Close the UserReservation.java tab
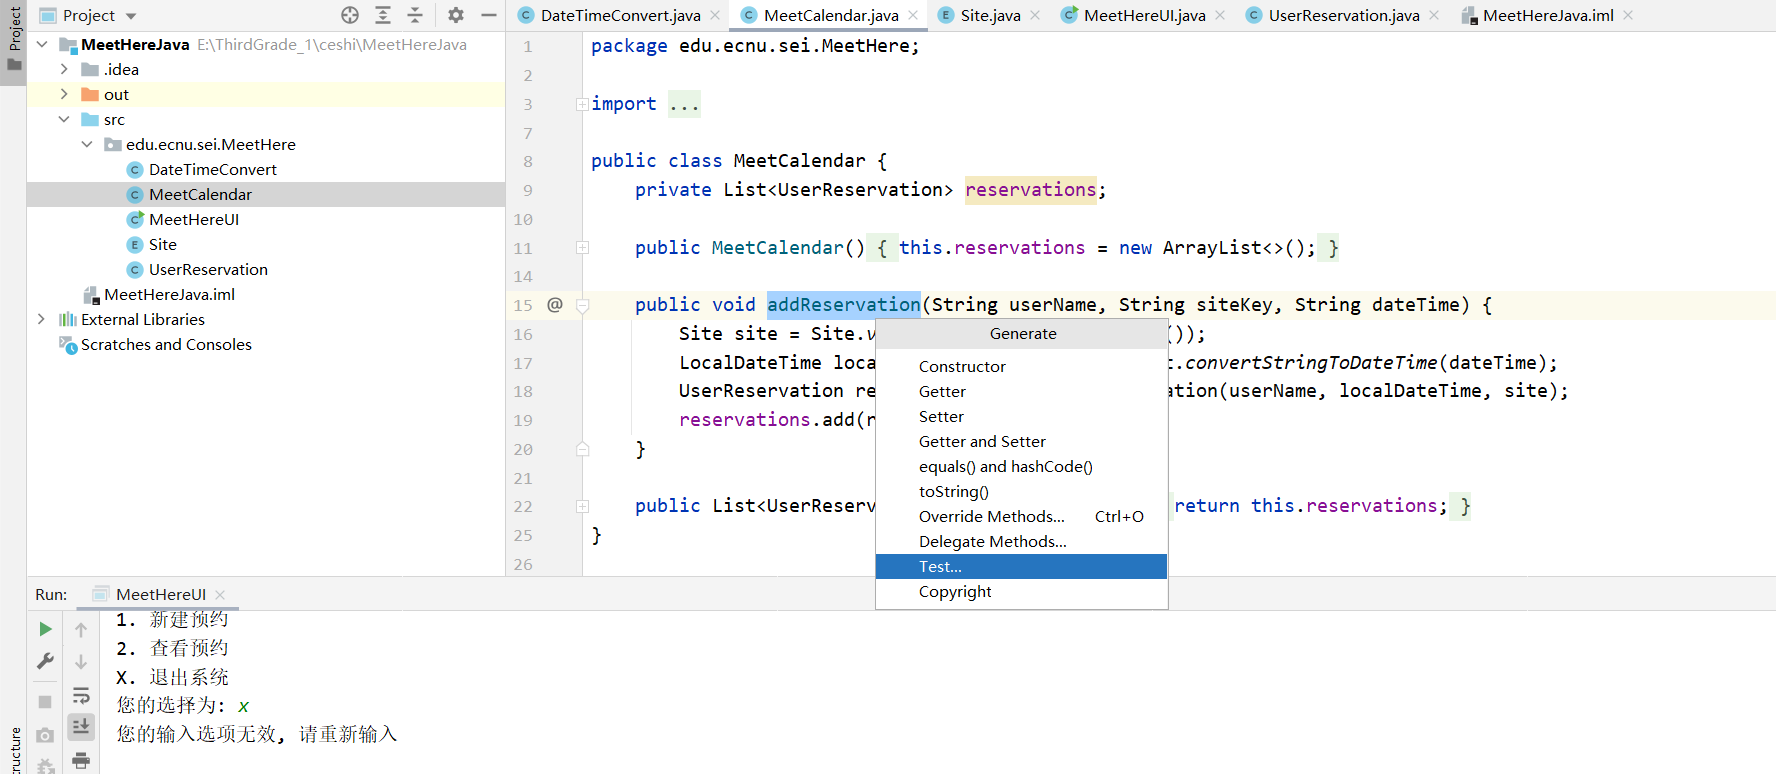Screen dimensions: 1776x774 pos(1434,15)
